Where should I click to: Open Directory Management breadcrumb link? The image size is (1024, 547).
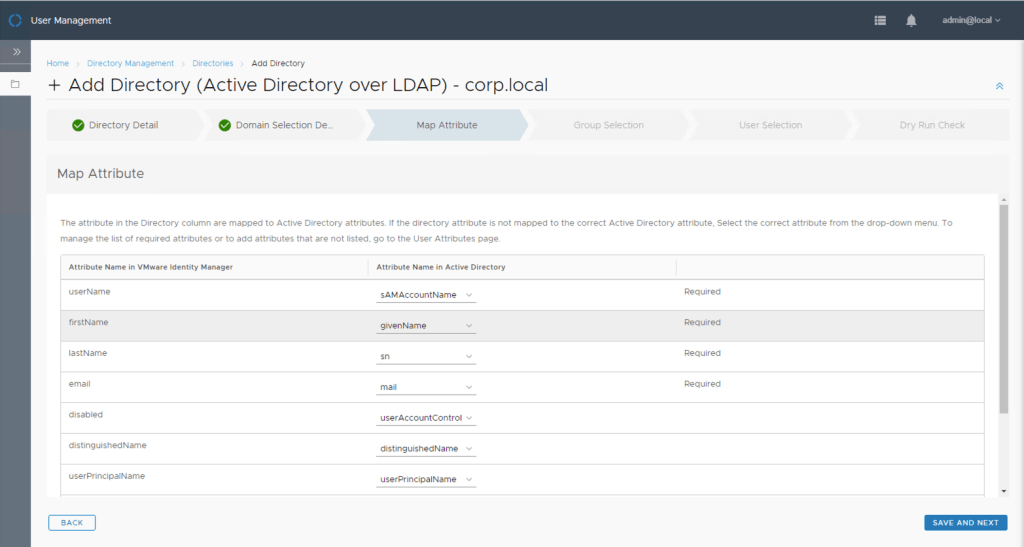130,64
